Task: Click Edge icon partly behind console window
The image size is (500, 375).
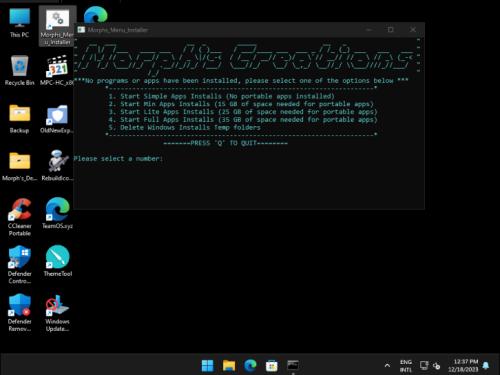Action: pos(96,15)
